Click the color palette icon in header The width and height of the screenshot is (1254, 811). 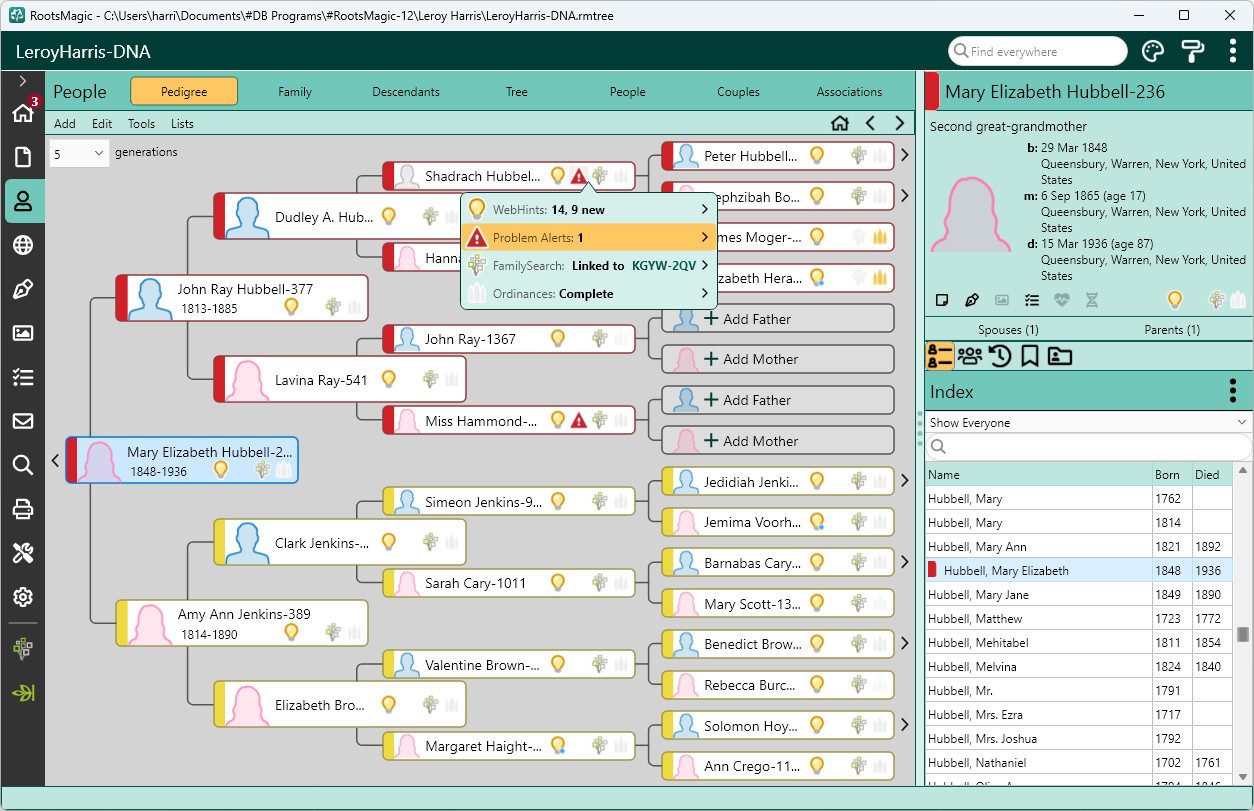(x=1153, y=52)
